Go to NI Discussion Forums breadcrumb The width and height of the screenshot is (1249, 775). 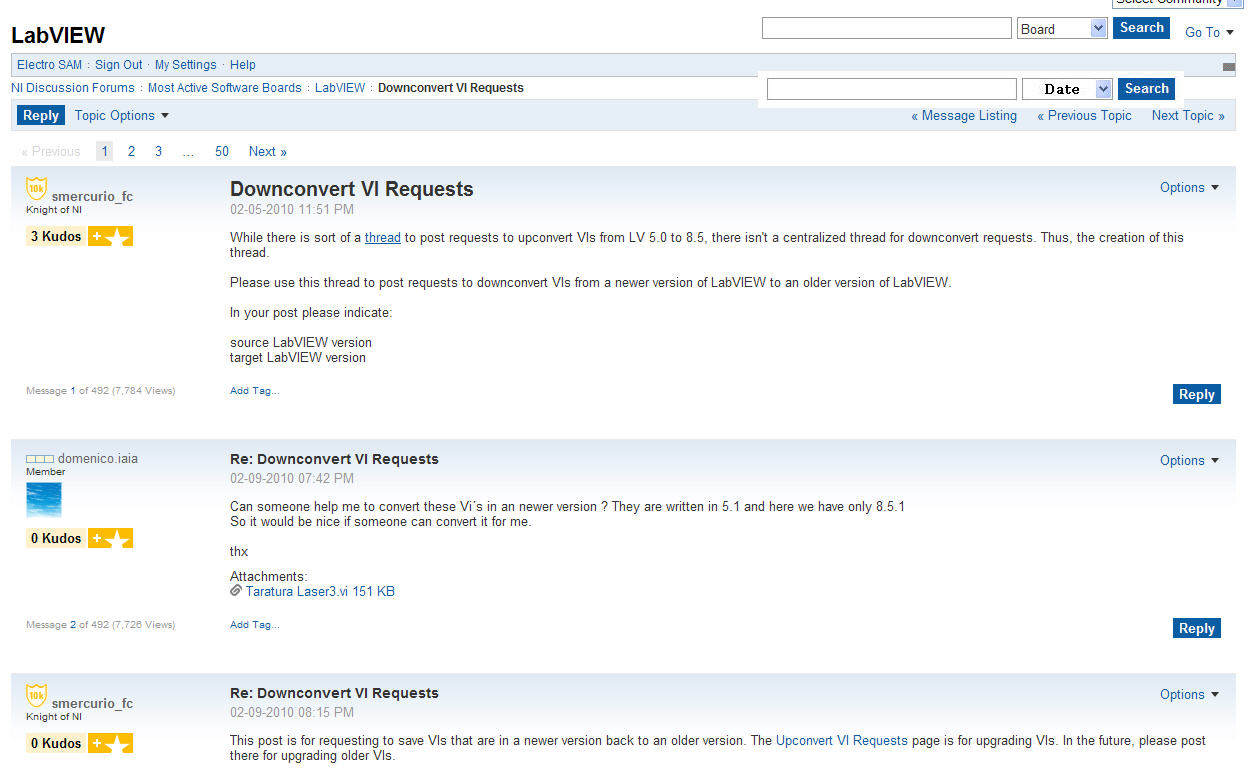73,88
